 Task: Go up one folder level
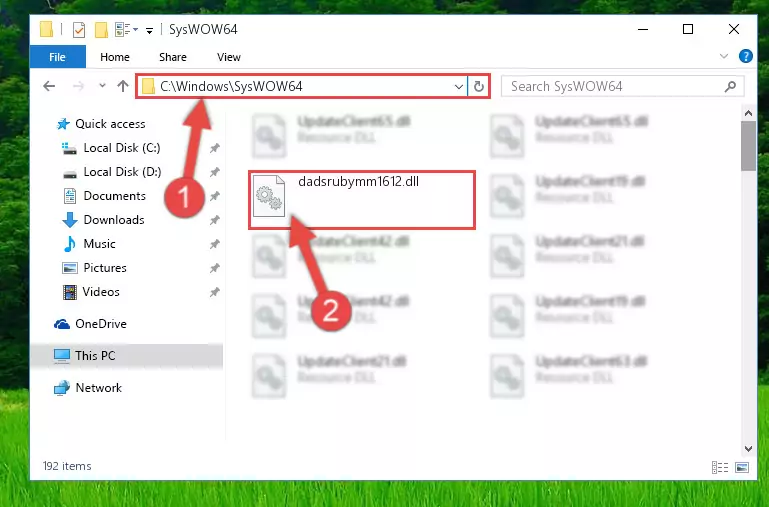(x=123, y=86)
